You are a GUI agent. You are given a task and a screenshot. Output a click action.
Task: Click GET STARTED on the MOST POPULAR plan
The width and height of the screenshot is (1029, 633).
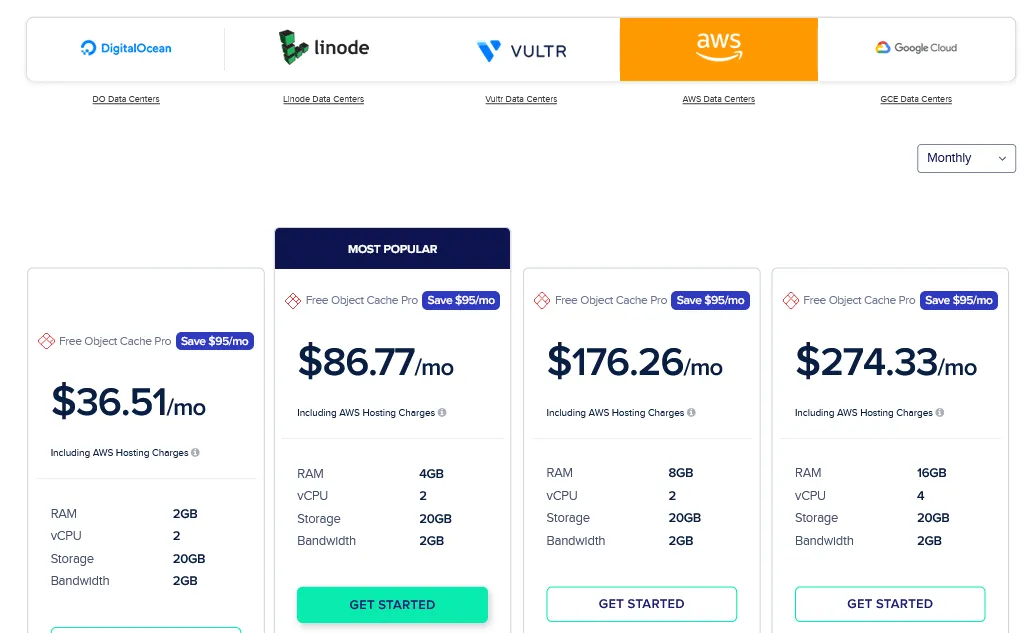(392, 605)
